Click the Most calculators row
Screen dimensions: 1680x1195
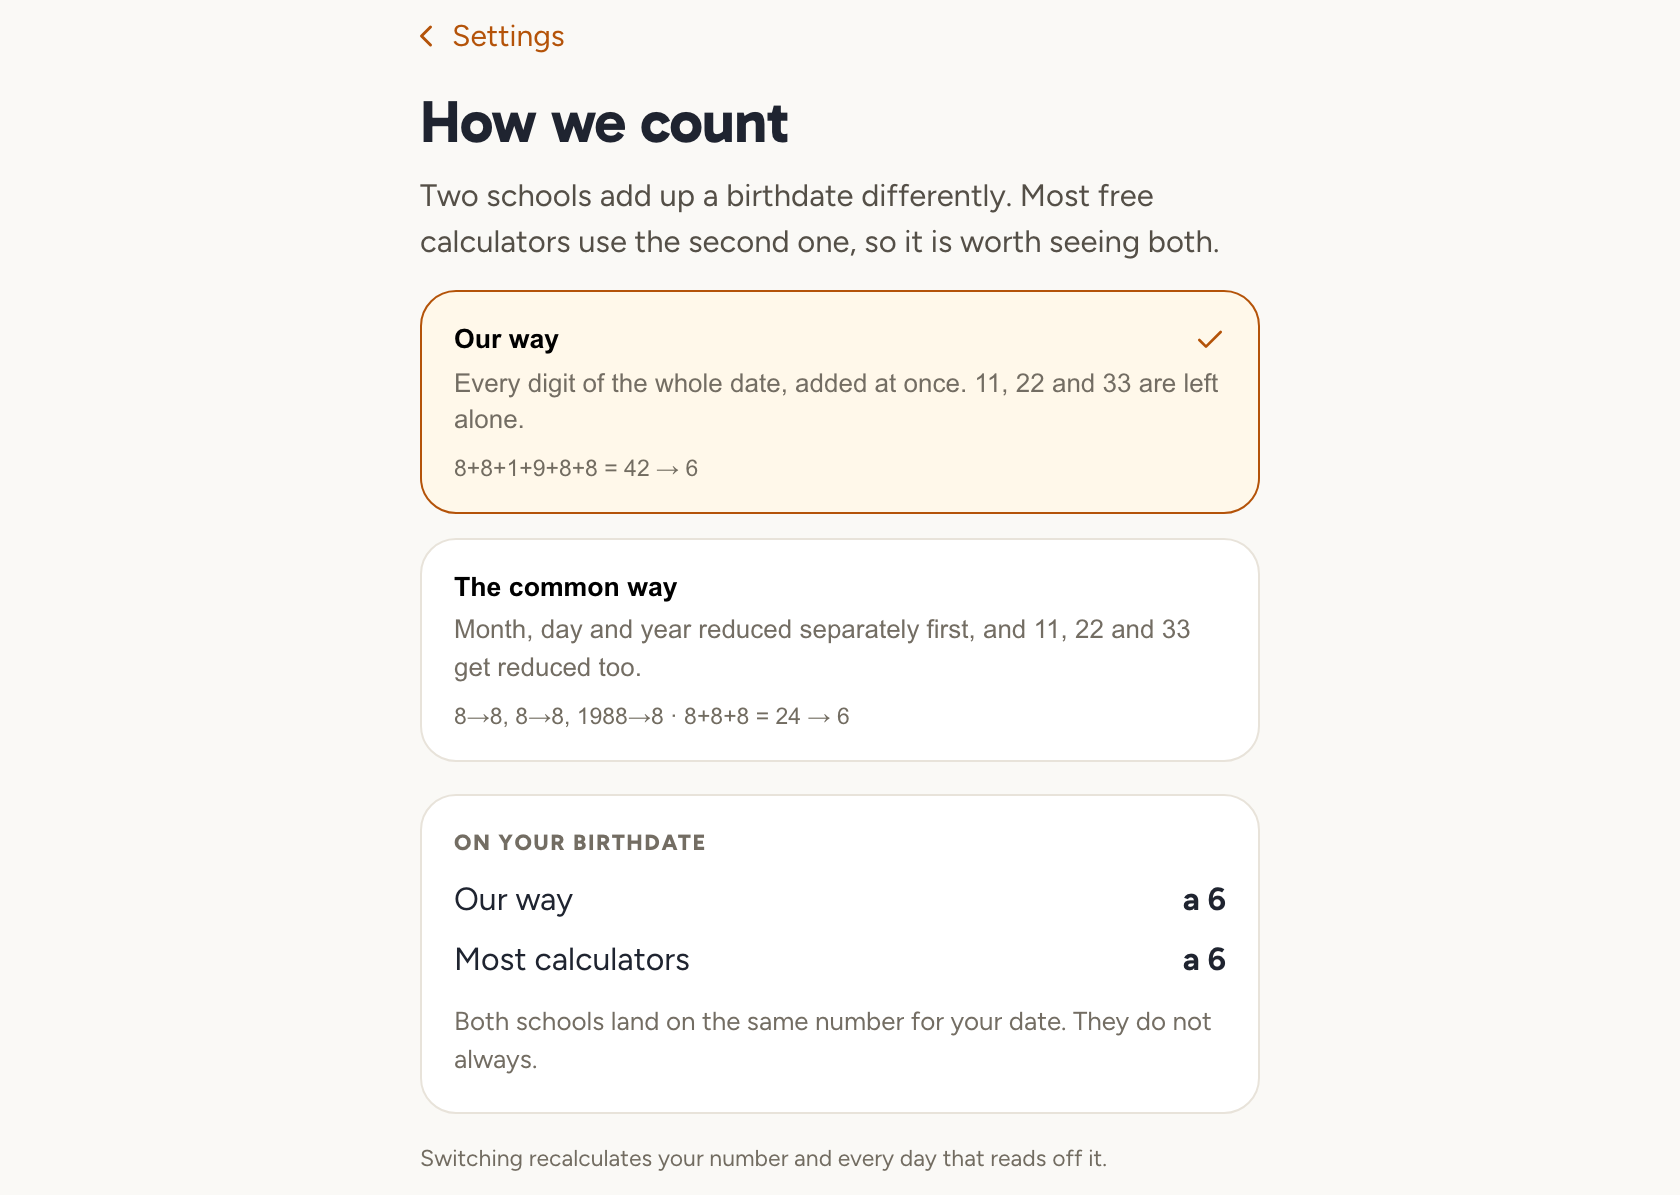click(x=840, y=959)
